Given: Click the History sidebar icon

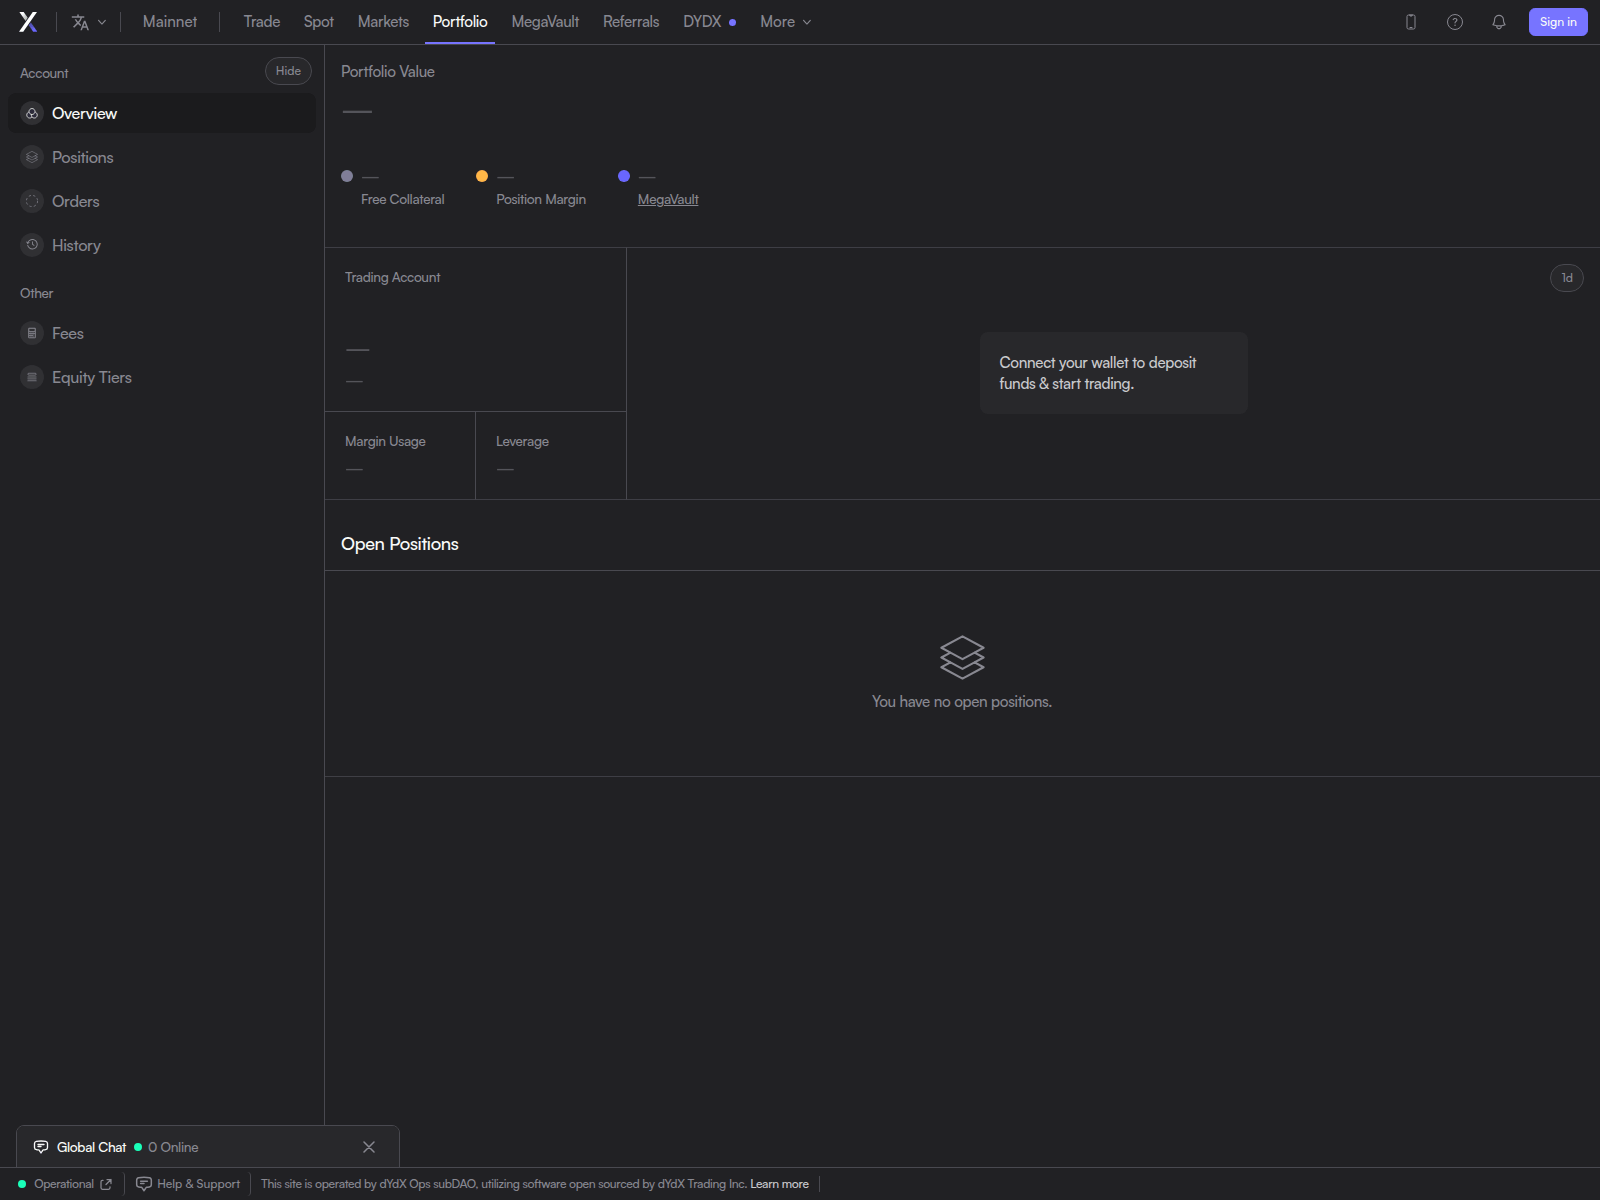Looking at the screenshot, I should tap(32, 245).
